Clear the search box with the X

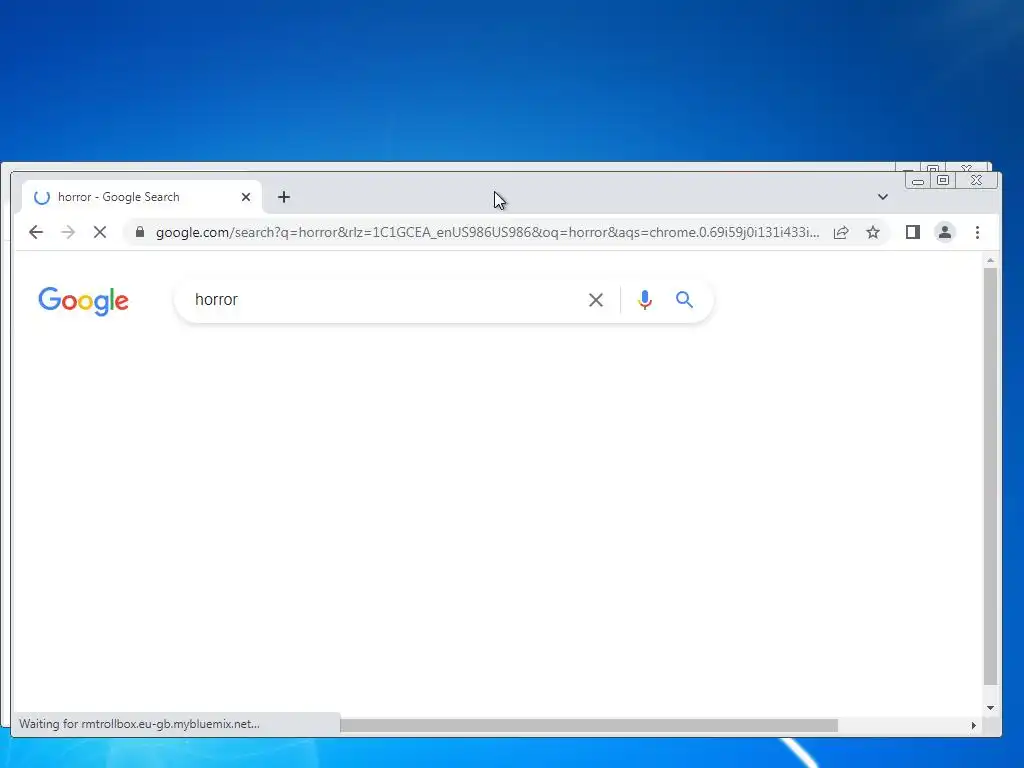[x=596, y=300]
